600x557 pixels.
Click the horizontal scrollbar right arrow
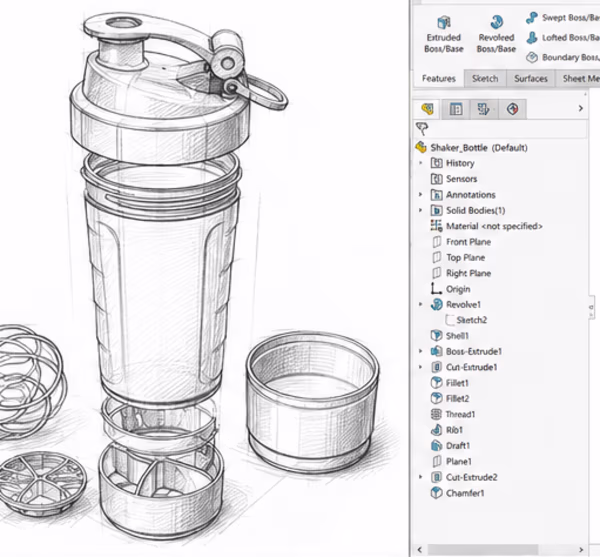pos(581,550)
